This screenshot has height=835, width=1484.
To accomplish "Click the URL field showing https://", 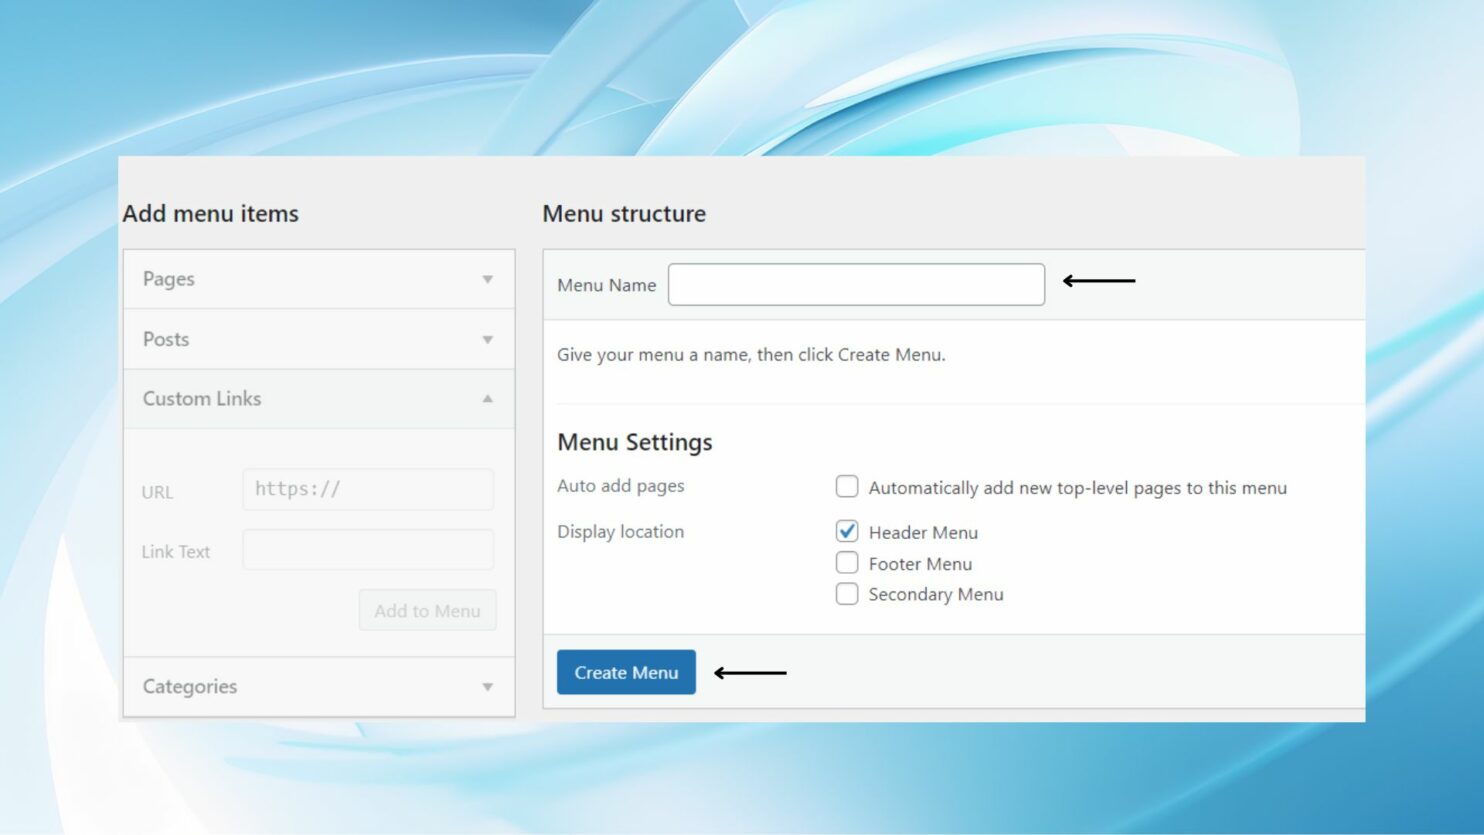I will 368,489.
